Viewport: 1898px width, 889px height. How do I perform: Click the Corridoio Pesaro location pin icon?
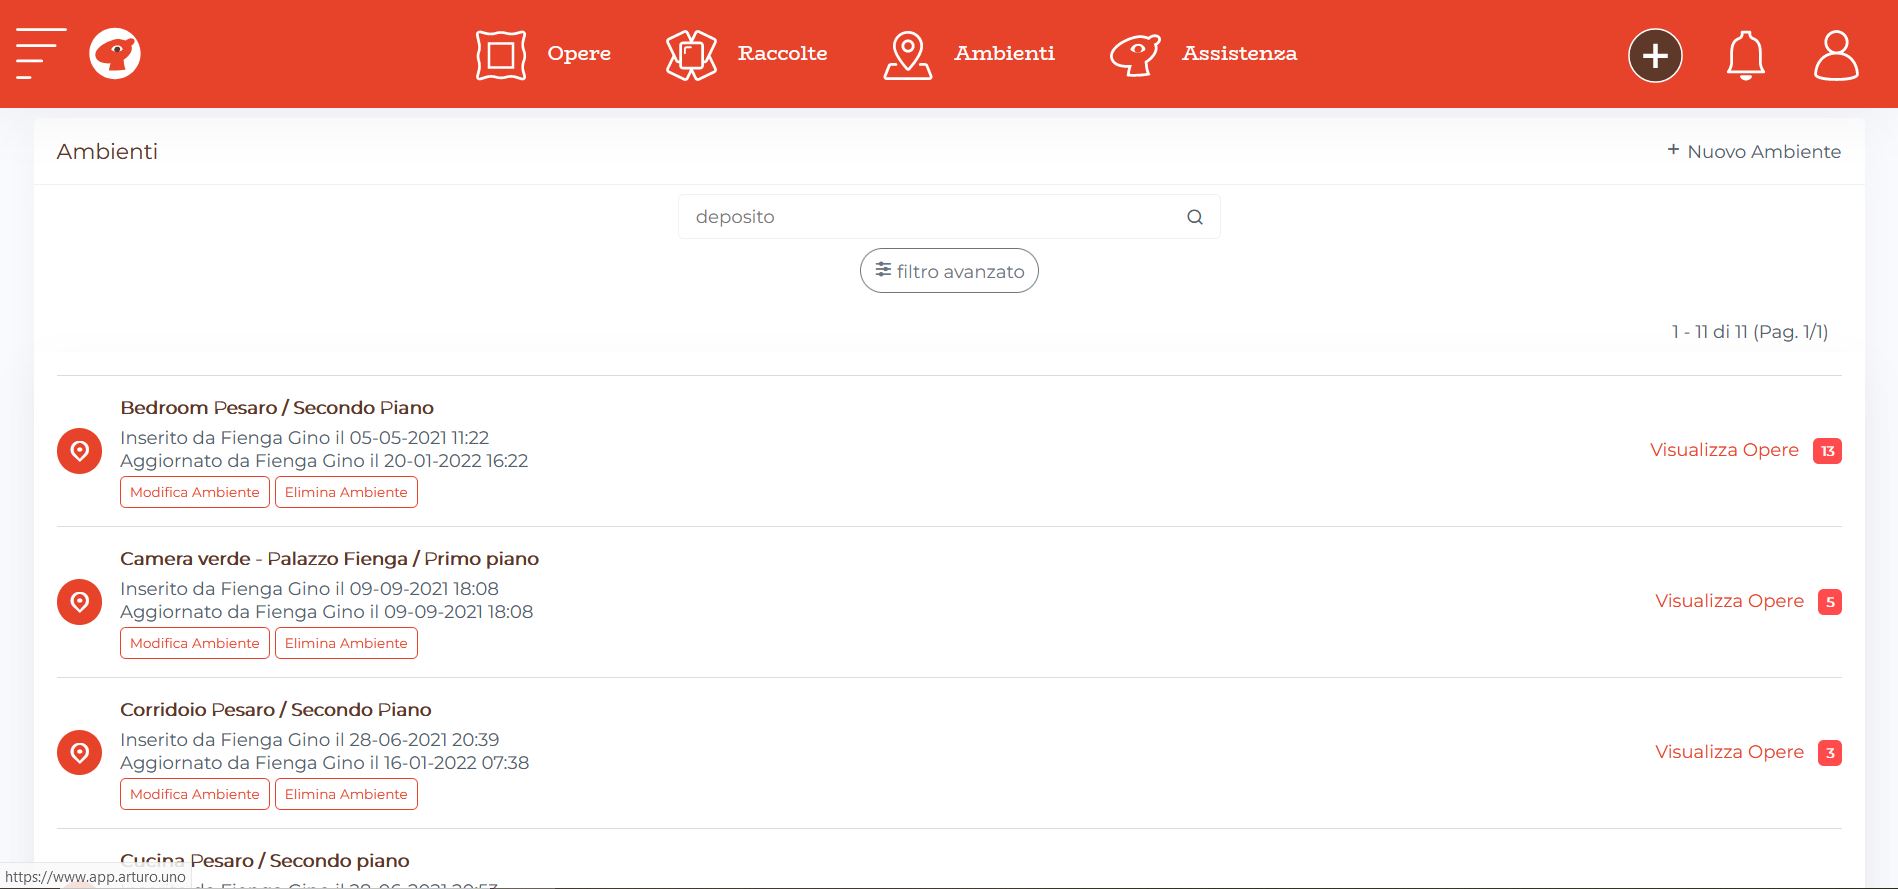point(79,753)
